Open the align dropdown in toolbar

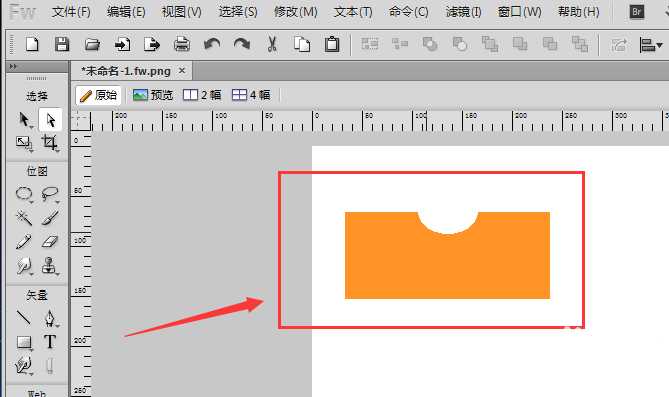651,44
